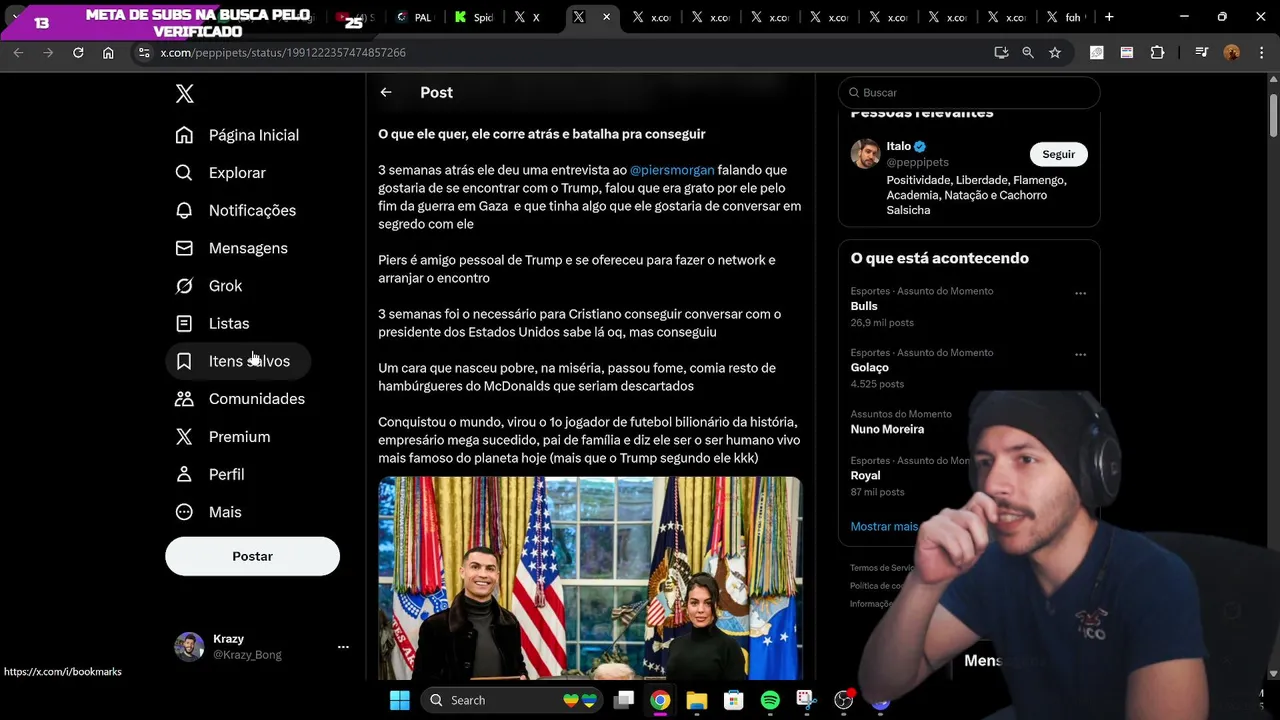Click the Chrome back navigation arrow
1280x720 pixels.
pos(18,53)
